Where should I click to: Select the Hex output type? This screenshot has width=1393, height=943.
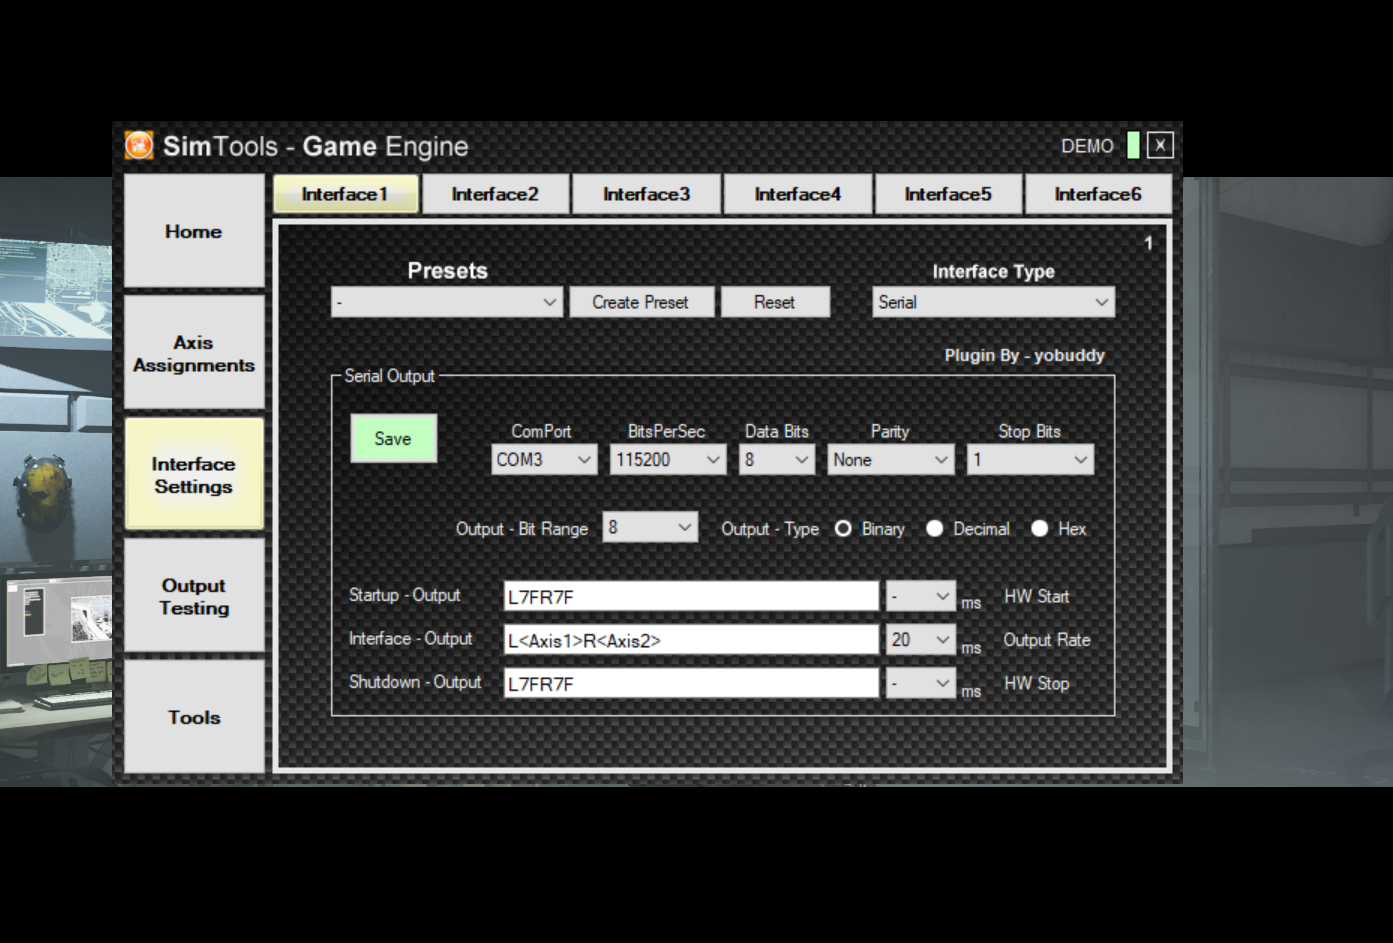click(1040, 529)
